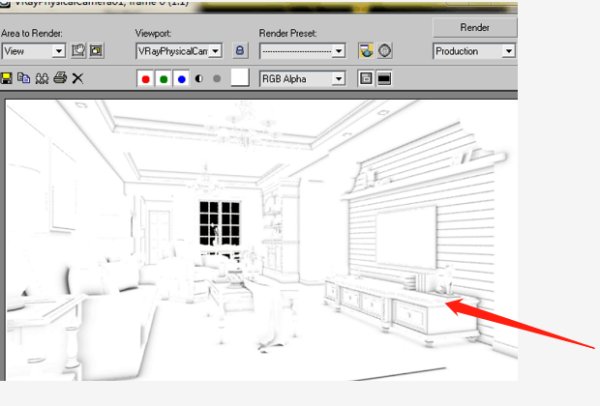Click the Clear (X) icon
This screenshot has width=600, height=406.
click(x=78, y=78)
